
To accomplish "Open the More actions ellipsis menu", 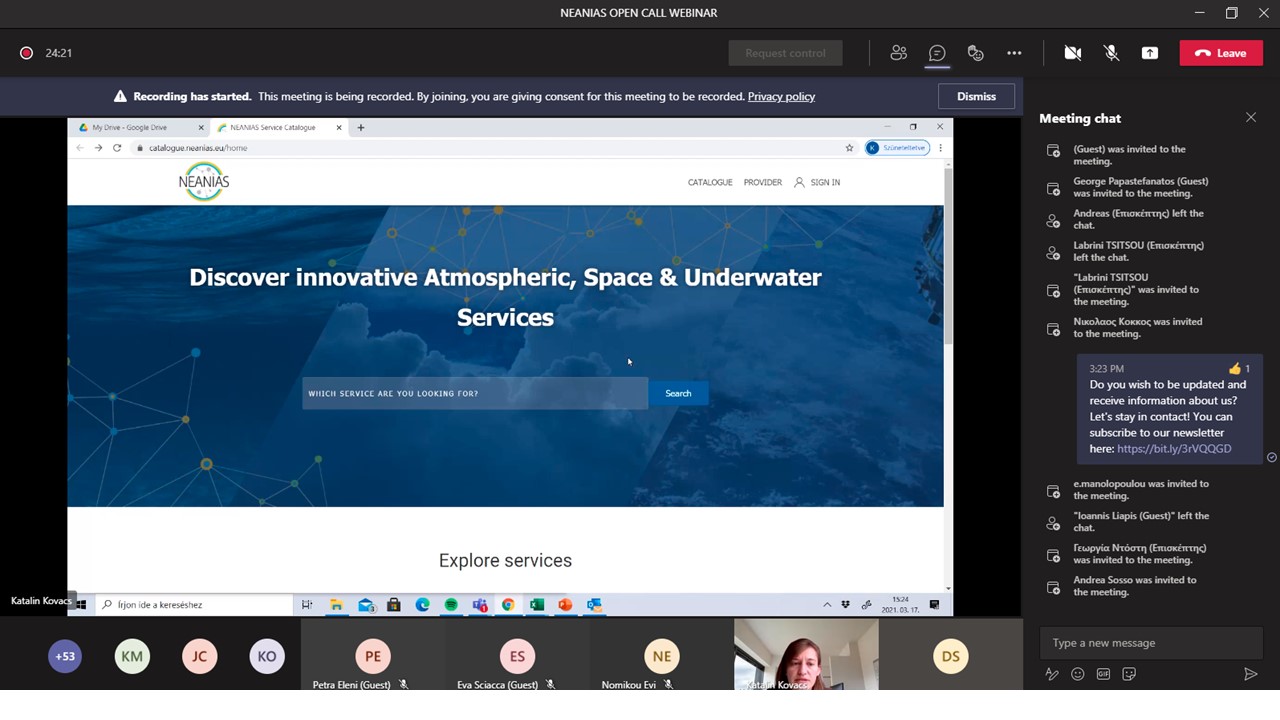I will [1014, 53].
